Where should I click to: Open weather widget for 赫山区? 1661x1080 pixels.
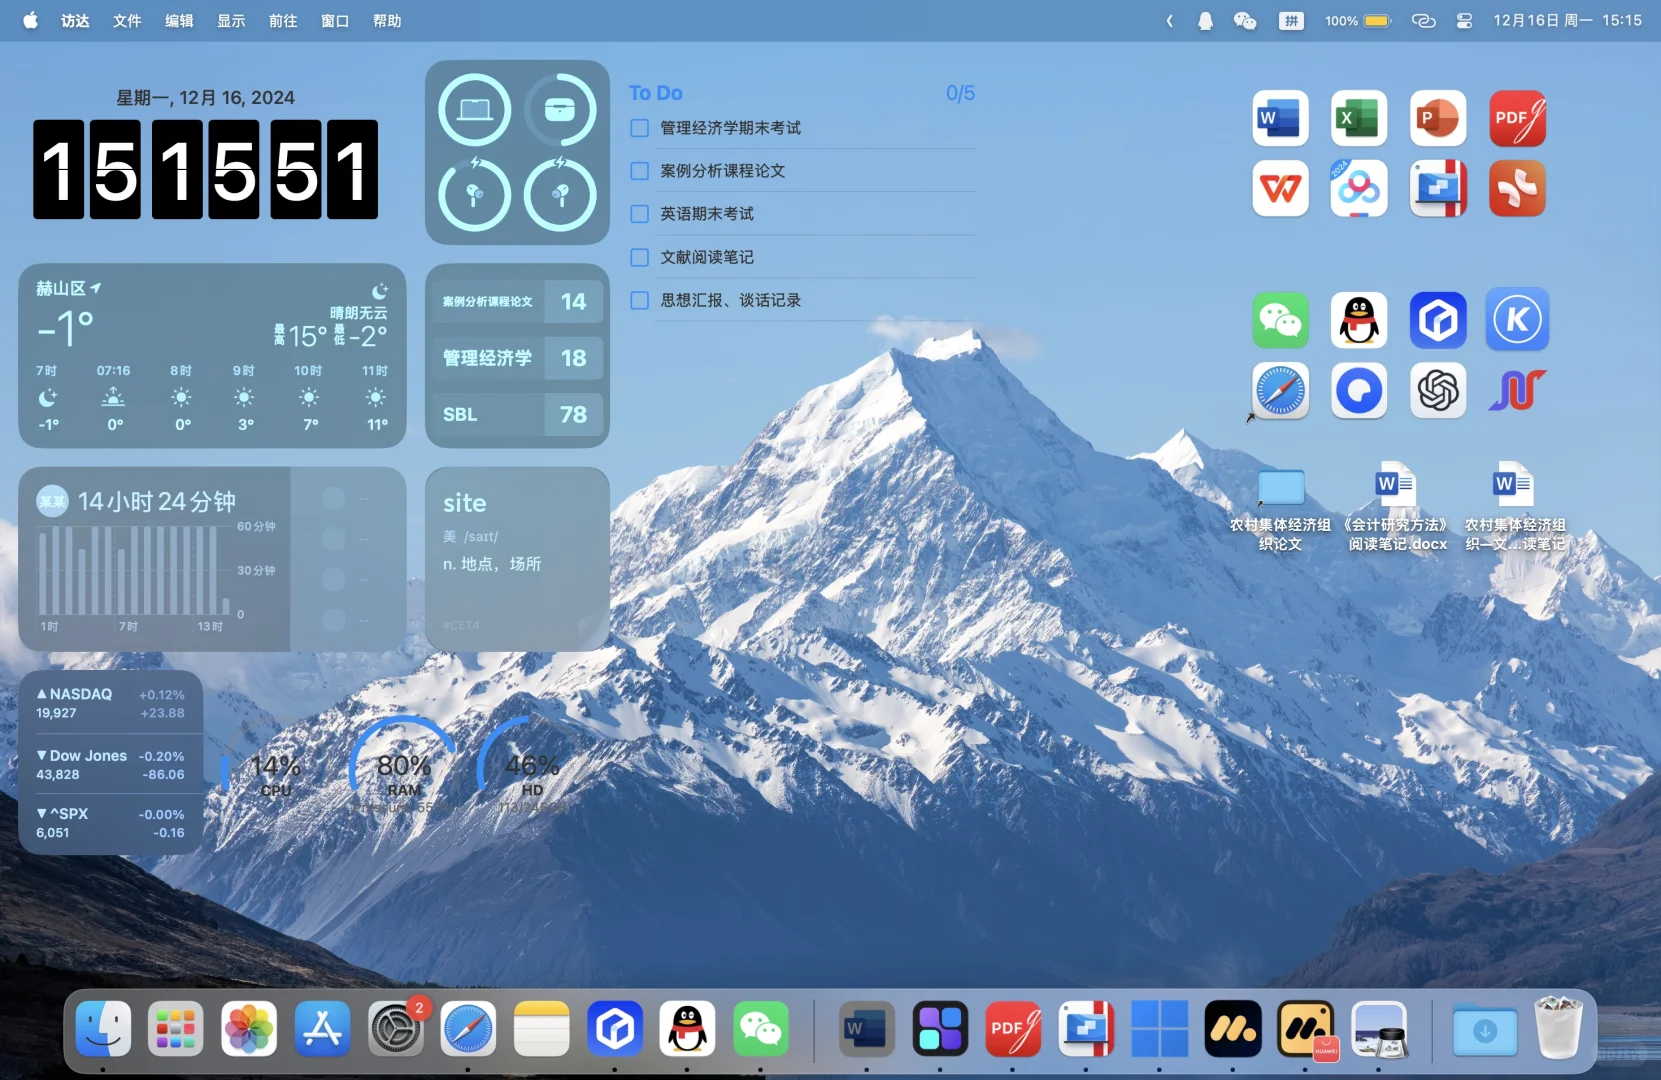[x=212, y=356]
